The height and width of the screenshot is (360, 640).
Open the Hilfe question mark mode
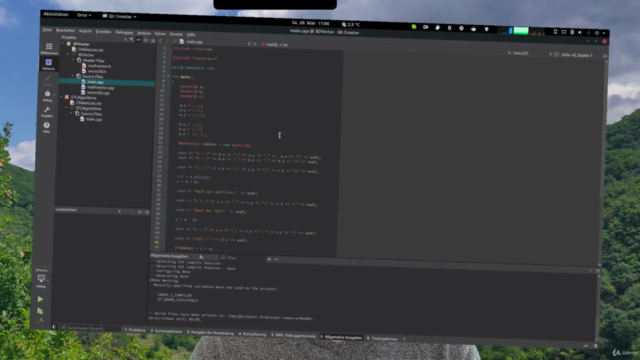click(x=47, y=127)
